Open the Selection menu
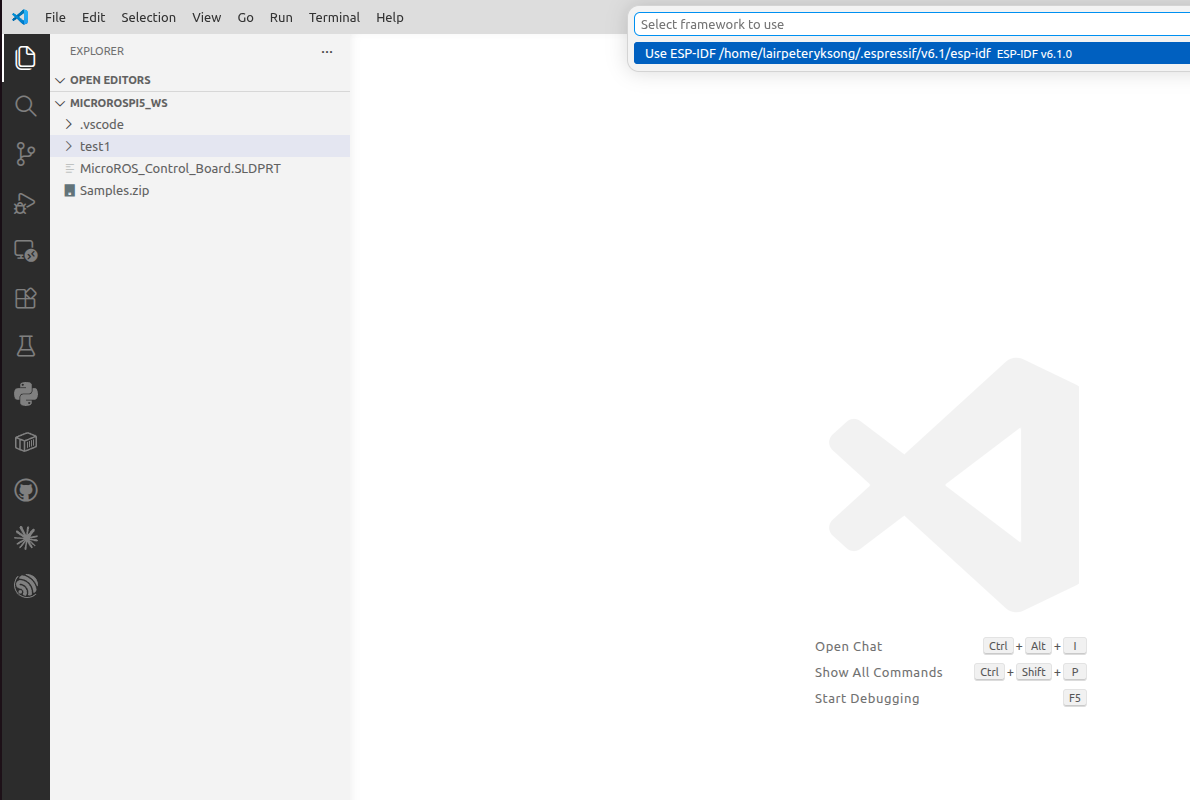The height and width of the screenshot is (800, 1190). pyautogui.click(x=149, y=17)
